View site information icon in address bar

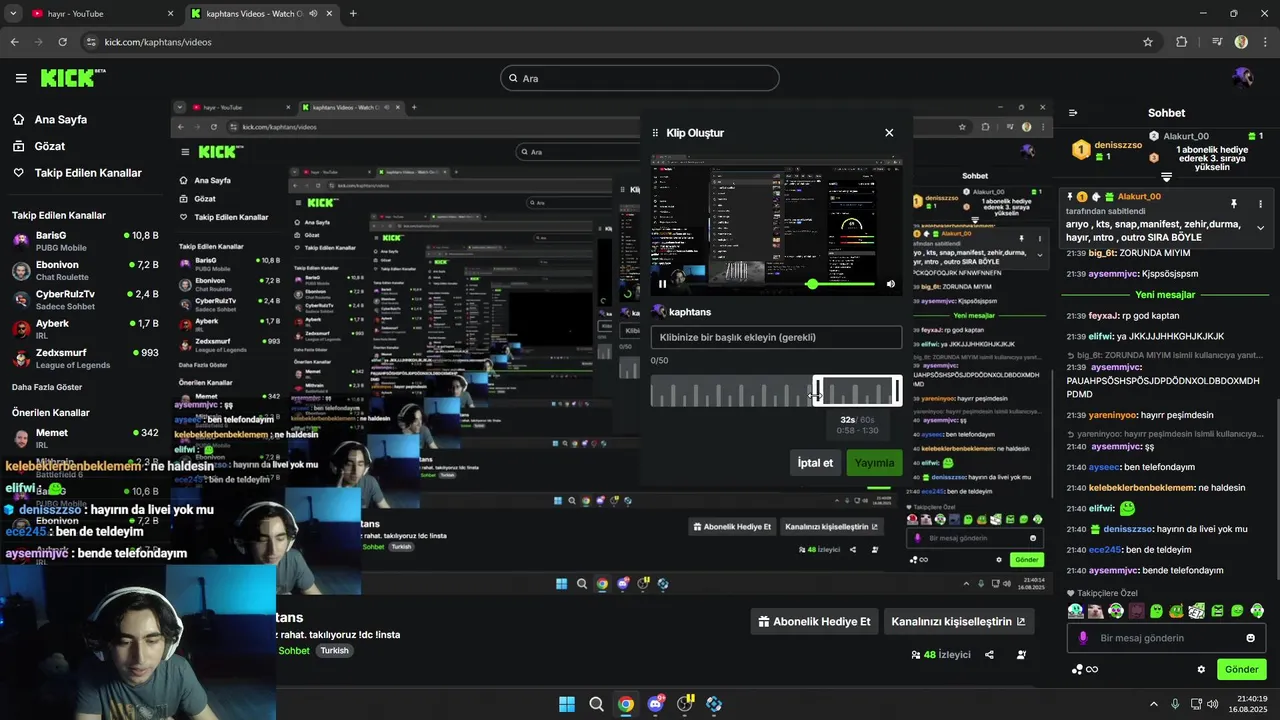coord(92,42)
